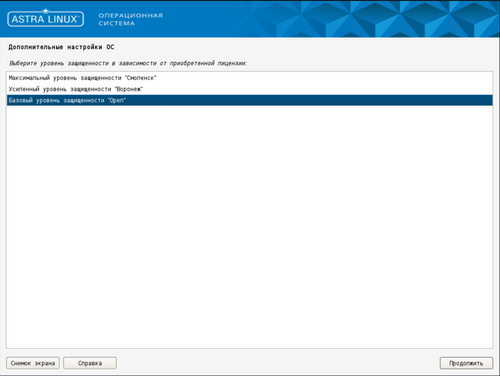Image resolution: width=500 pixels, height=376 pixels.
Task: Click the "Снимок экрана" button
Action: point(33,363)
